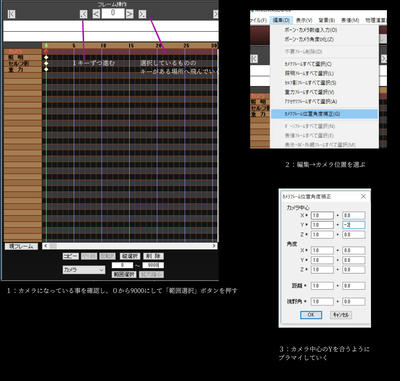Jump to last frame arrow at far right
The width and height of the screenshot is (400, 381).
[x=216, y=14]
